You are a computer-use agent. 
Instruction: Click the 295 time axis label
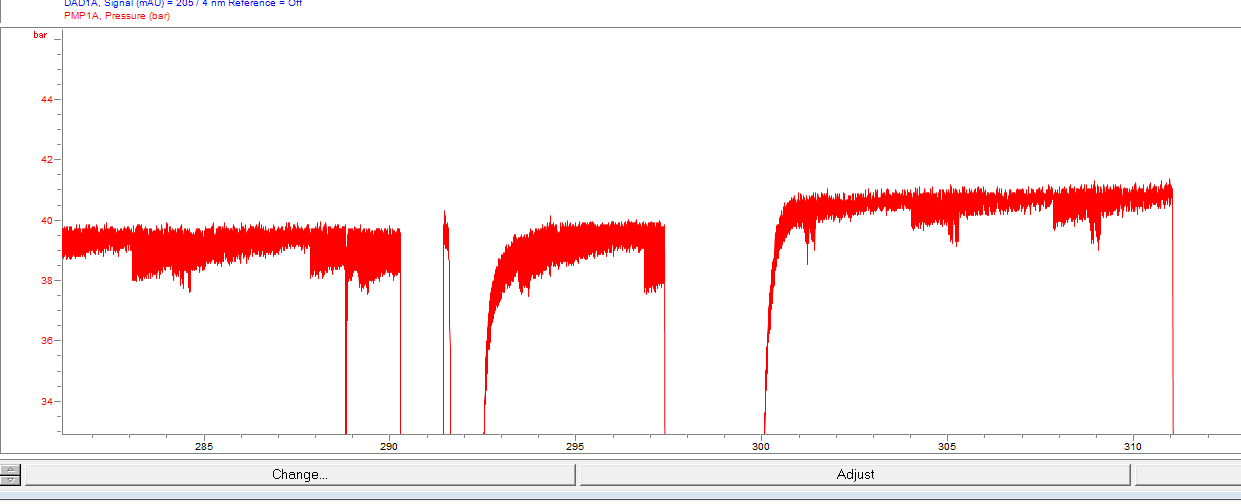tap(575, 446)
